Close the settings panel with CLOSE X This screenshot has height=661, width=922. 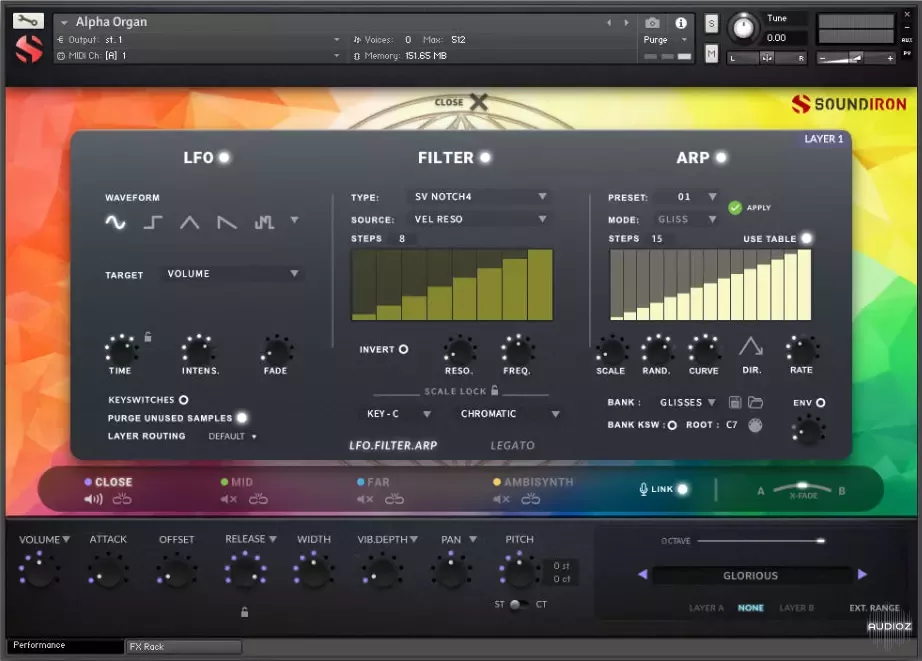pos(462,102)
